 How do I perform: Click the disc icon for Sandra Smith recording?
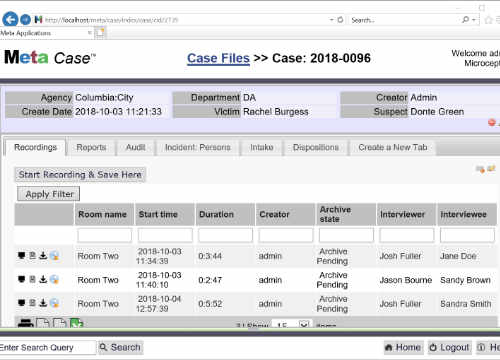pos(54,303)
